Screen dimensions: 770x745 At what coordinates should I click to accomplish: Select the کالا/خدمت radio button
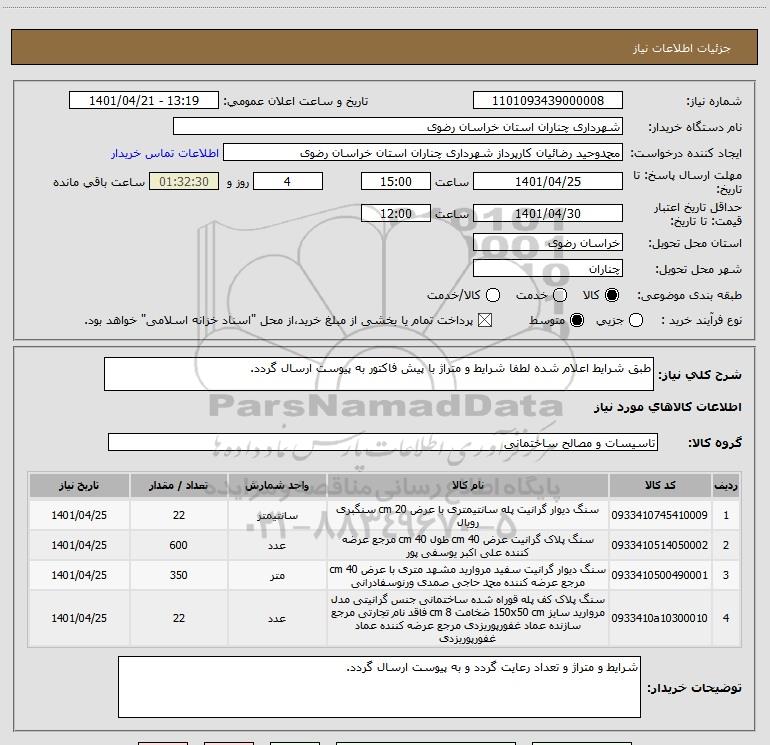click(493, 295)
